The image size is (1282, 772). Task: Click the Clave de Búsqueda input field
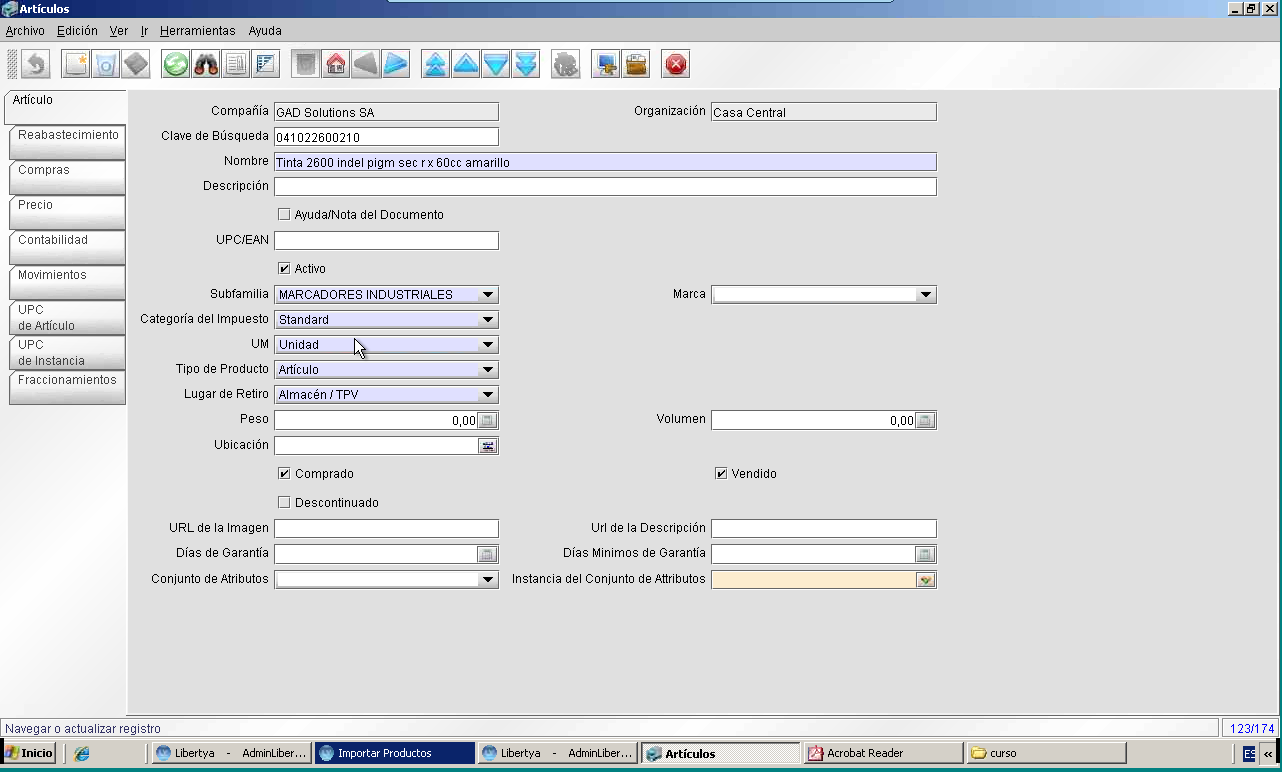click(386, 137)
